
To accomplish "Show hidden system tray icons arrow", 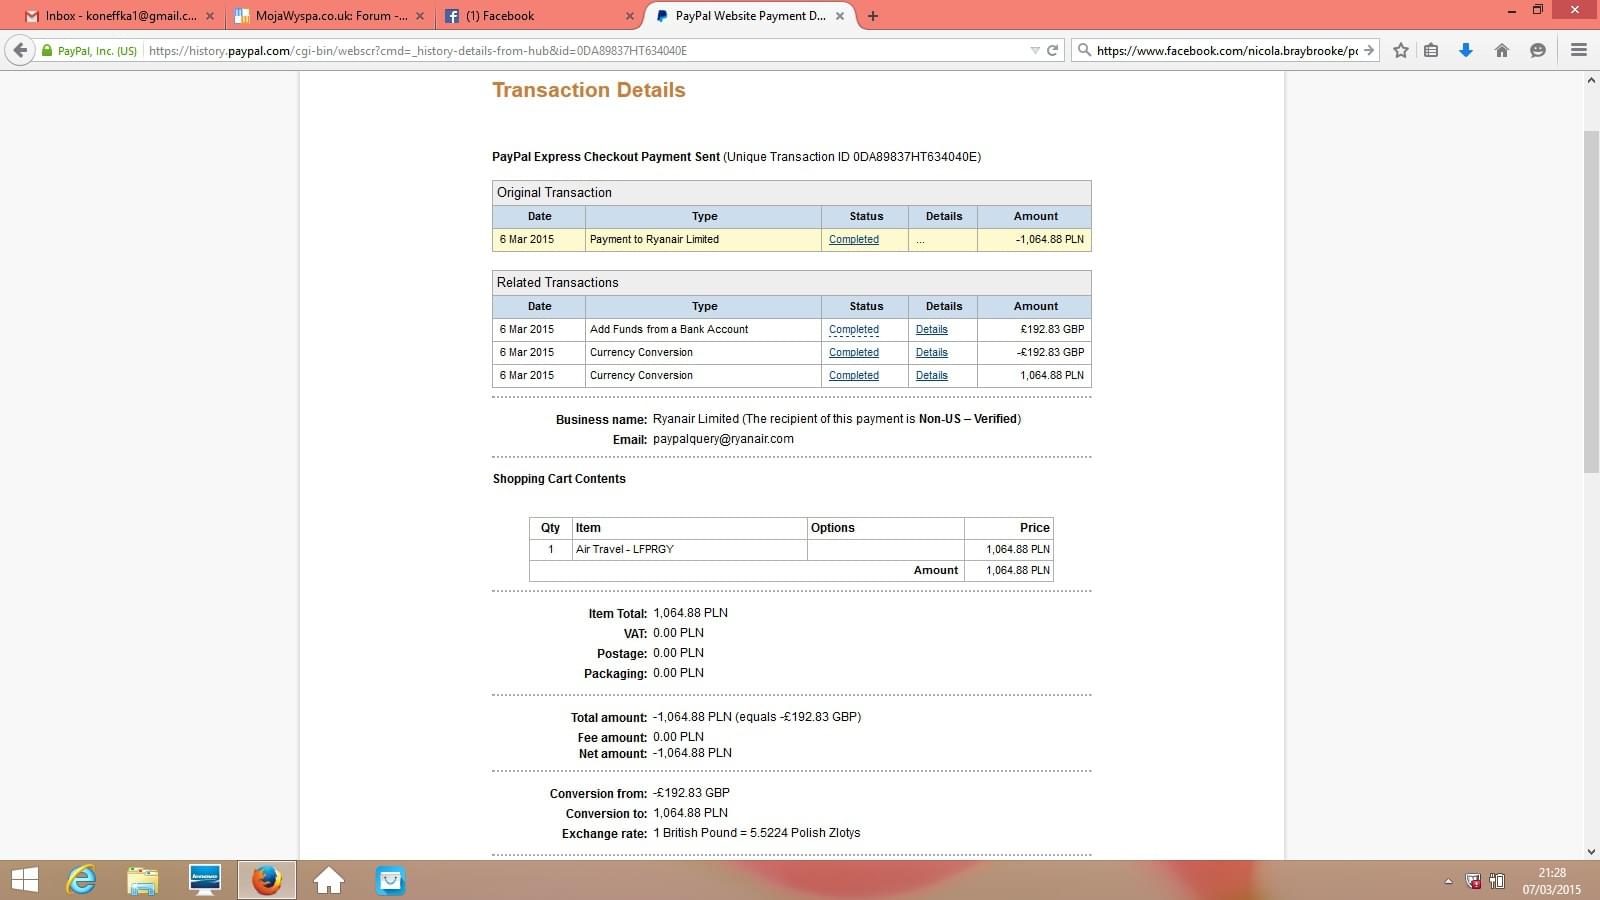I will click(1448, 881).
